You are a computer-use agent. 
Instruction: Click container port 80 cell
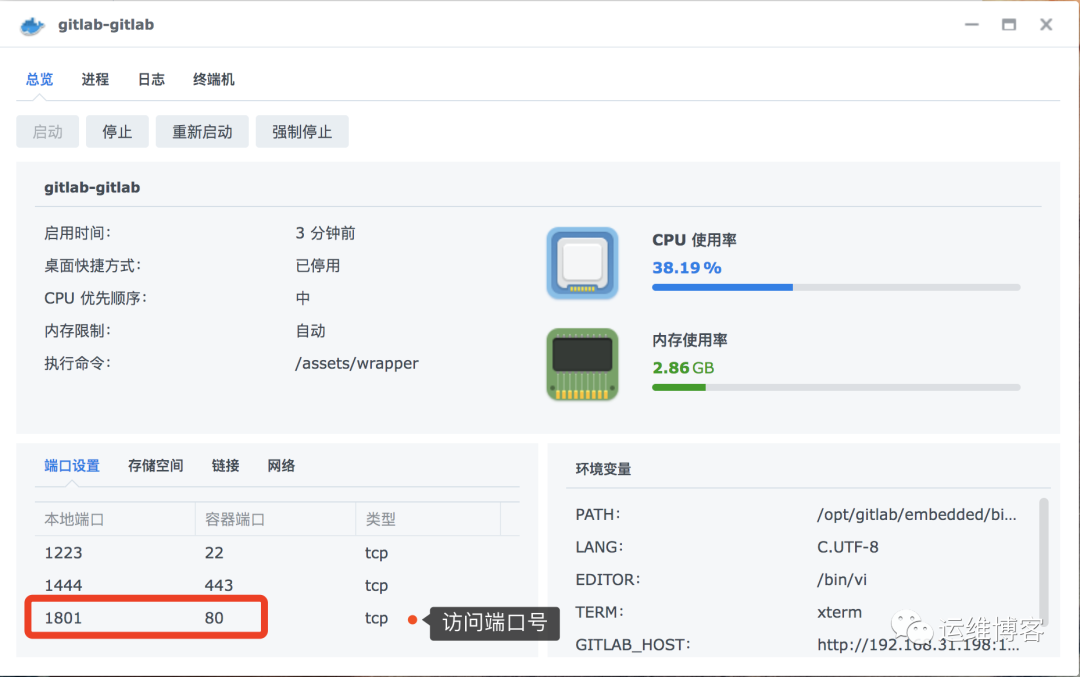214,618
